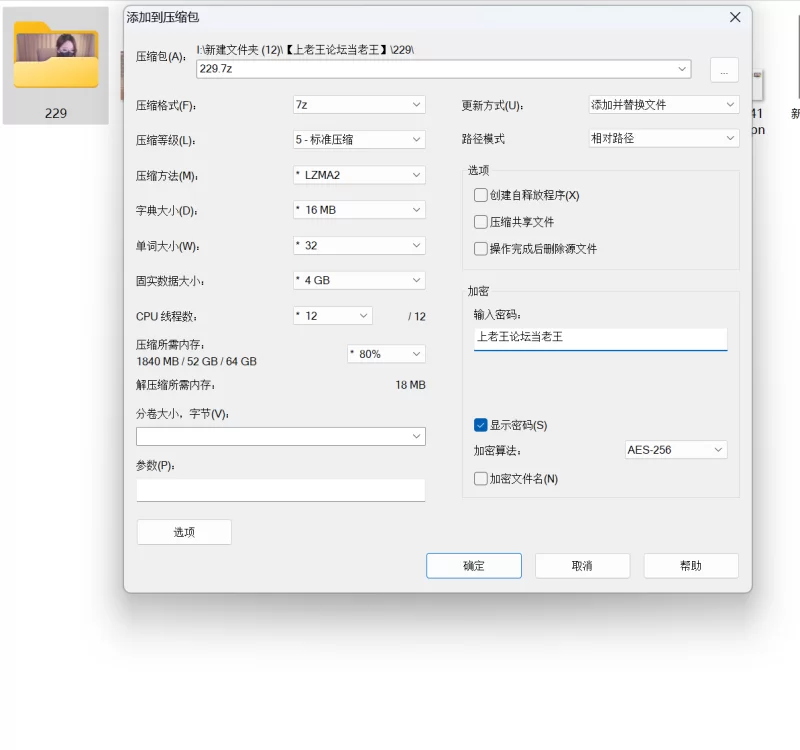
Task: Click the 帮助 button
Action: [x=691, y=566]
